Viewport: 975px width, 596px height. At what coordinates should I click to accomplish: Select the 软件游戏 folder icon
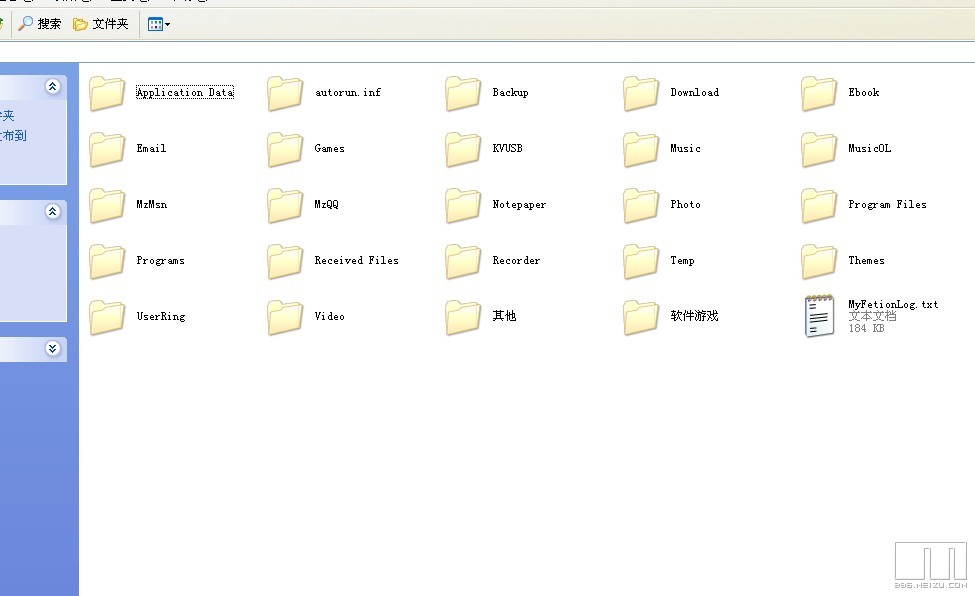coord(641,317)
